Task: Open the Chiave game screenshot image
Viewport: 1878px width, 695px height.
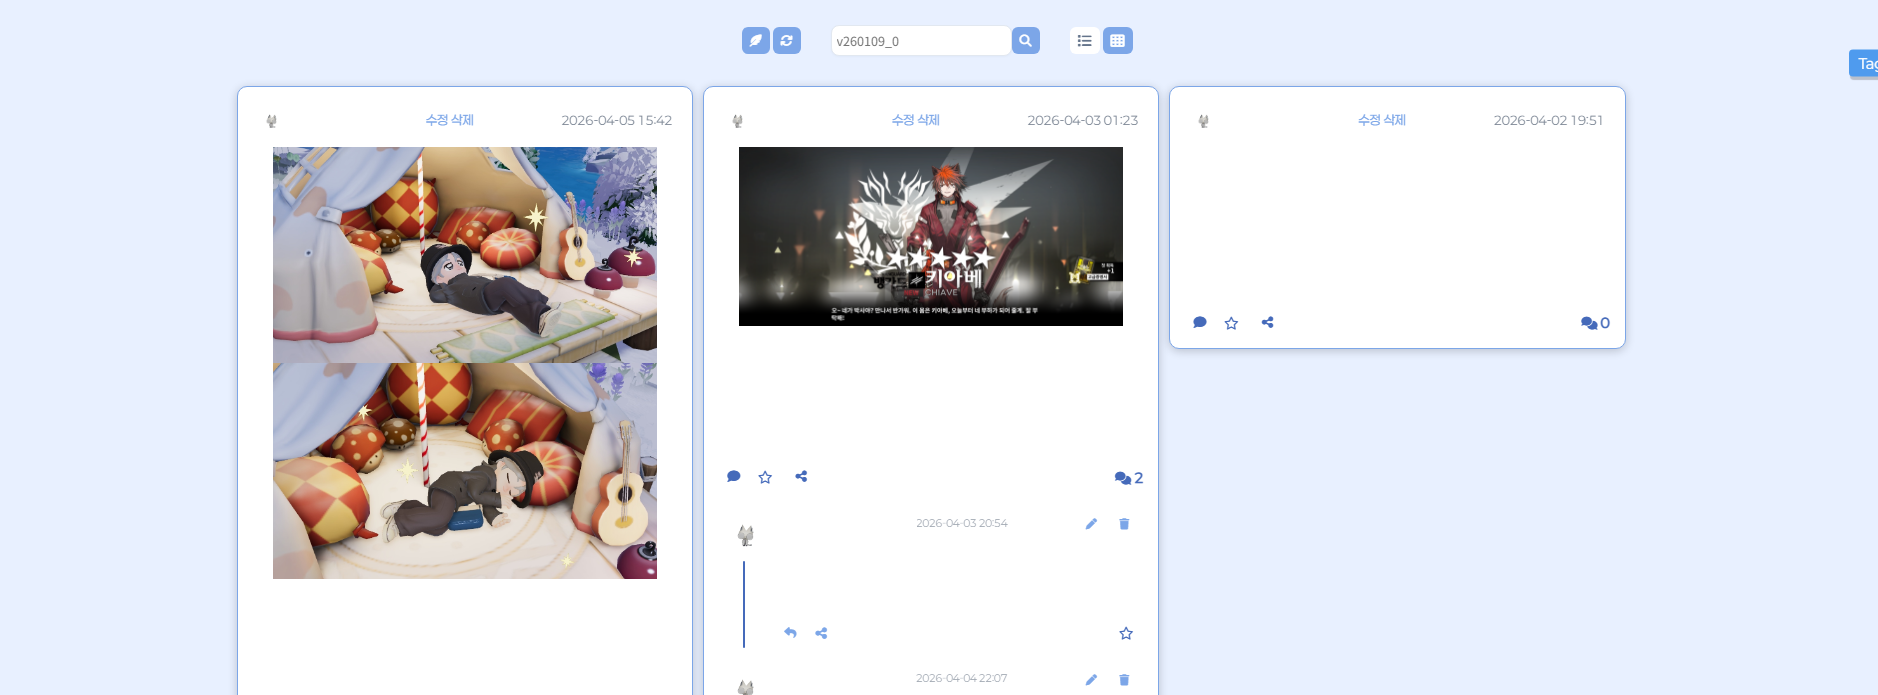Action: click(x=930, y=236)
